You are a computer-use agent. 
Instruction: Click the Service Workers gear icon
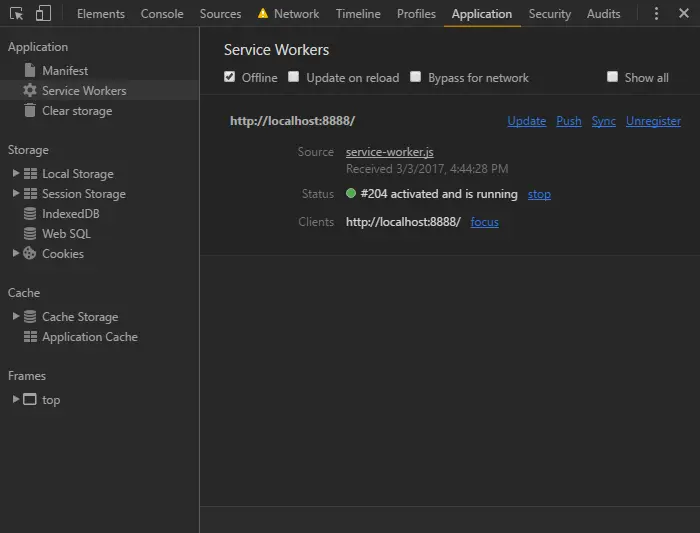(x=30, y=91)
